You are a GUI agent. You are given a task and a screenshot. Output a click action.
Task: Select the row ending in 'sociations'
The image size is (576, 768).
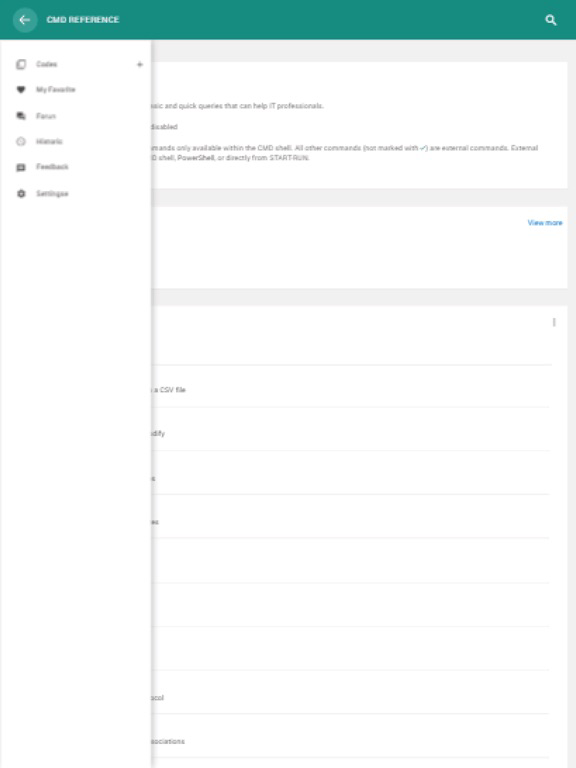click(x=350, y=736)
